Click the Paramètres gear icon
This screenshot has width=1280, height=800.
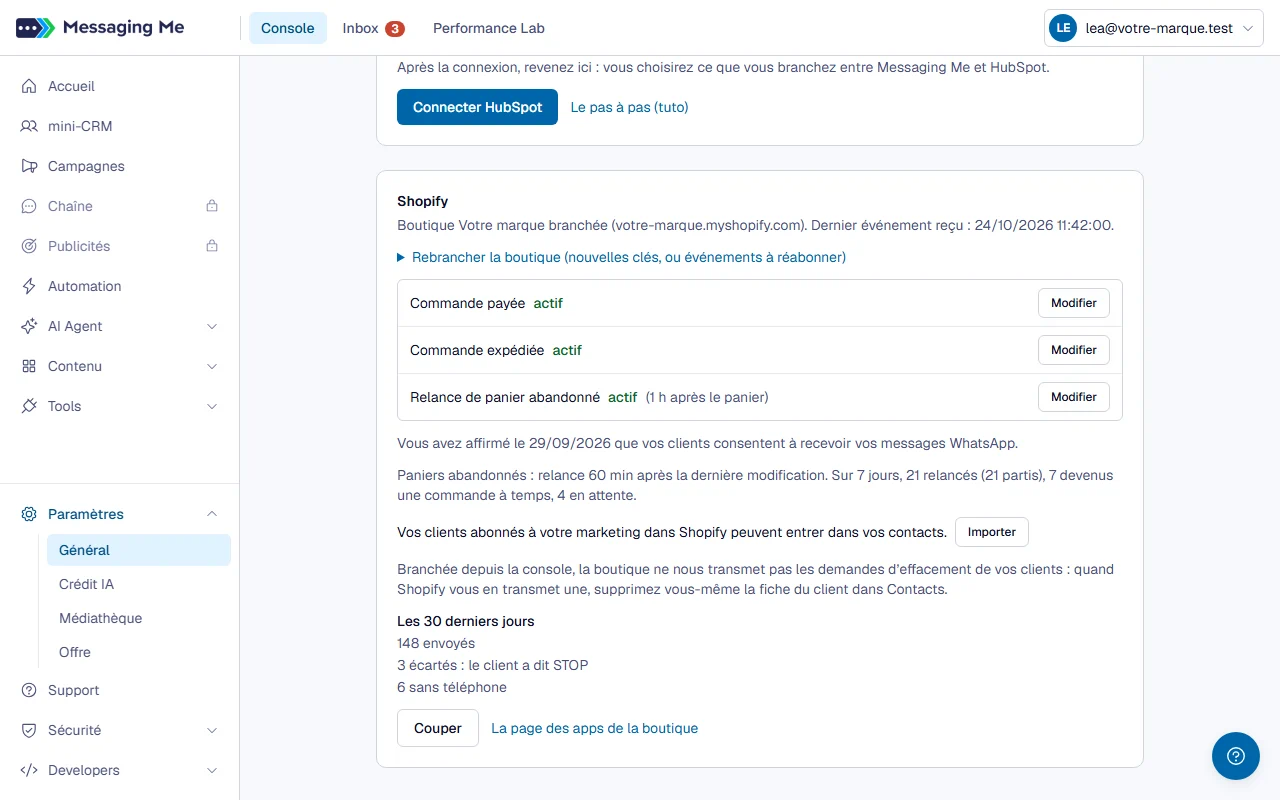(29, 514)
